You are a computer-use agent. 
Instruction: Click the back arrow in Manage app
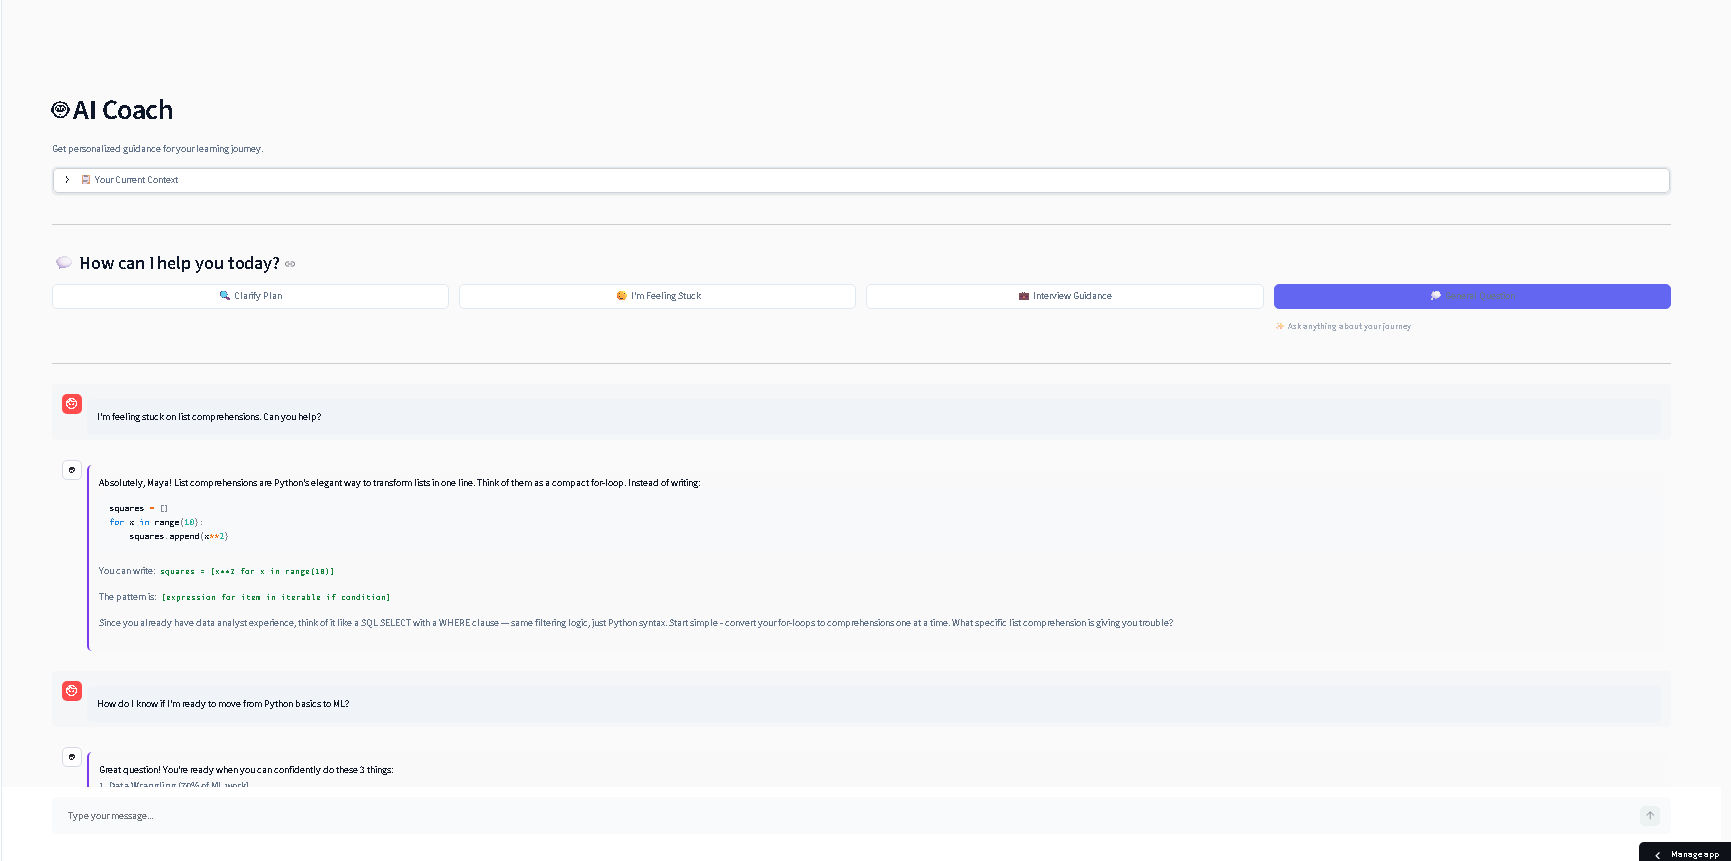1657,855
